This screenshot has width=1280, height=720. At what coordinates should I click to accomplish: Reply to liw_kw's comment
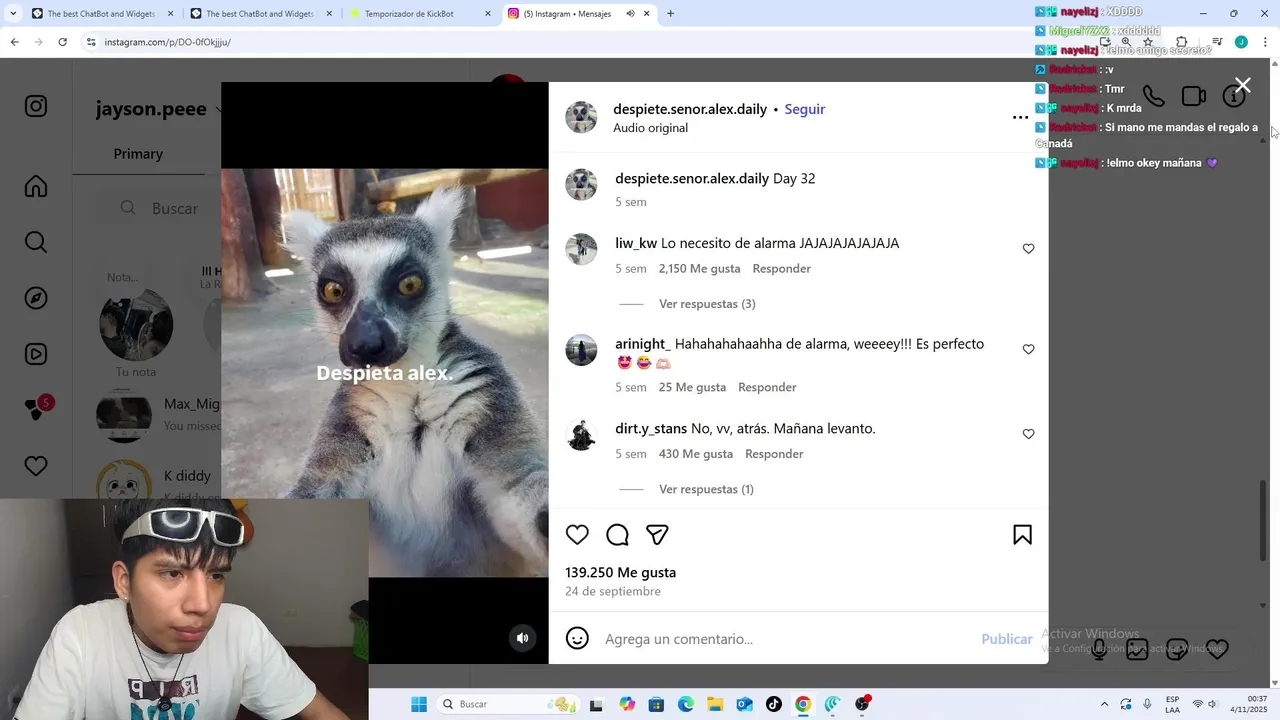(x=782, y=269)
